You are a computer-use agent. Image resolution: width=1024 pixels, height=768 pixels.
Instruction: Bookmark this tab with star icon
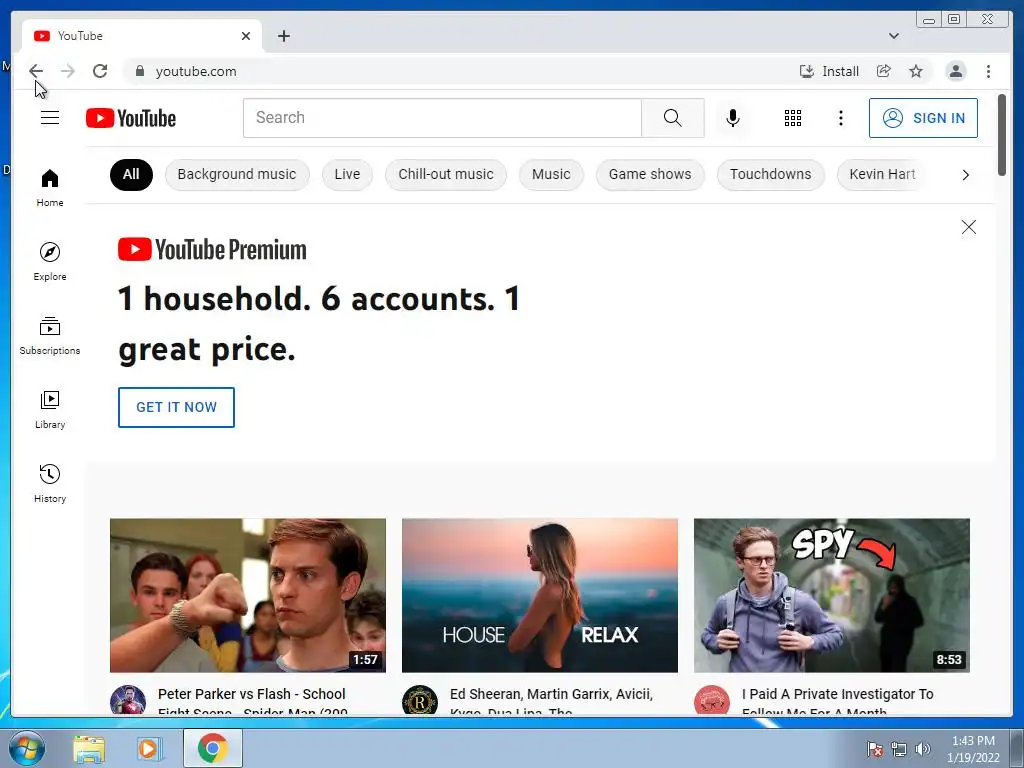(x=916, y=71)
